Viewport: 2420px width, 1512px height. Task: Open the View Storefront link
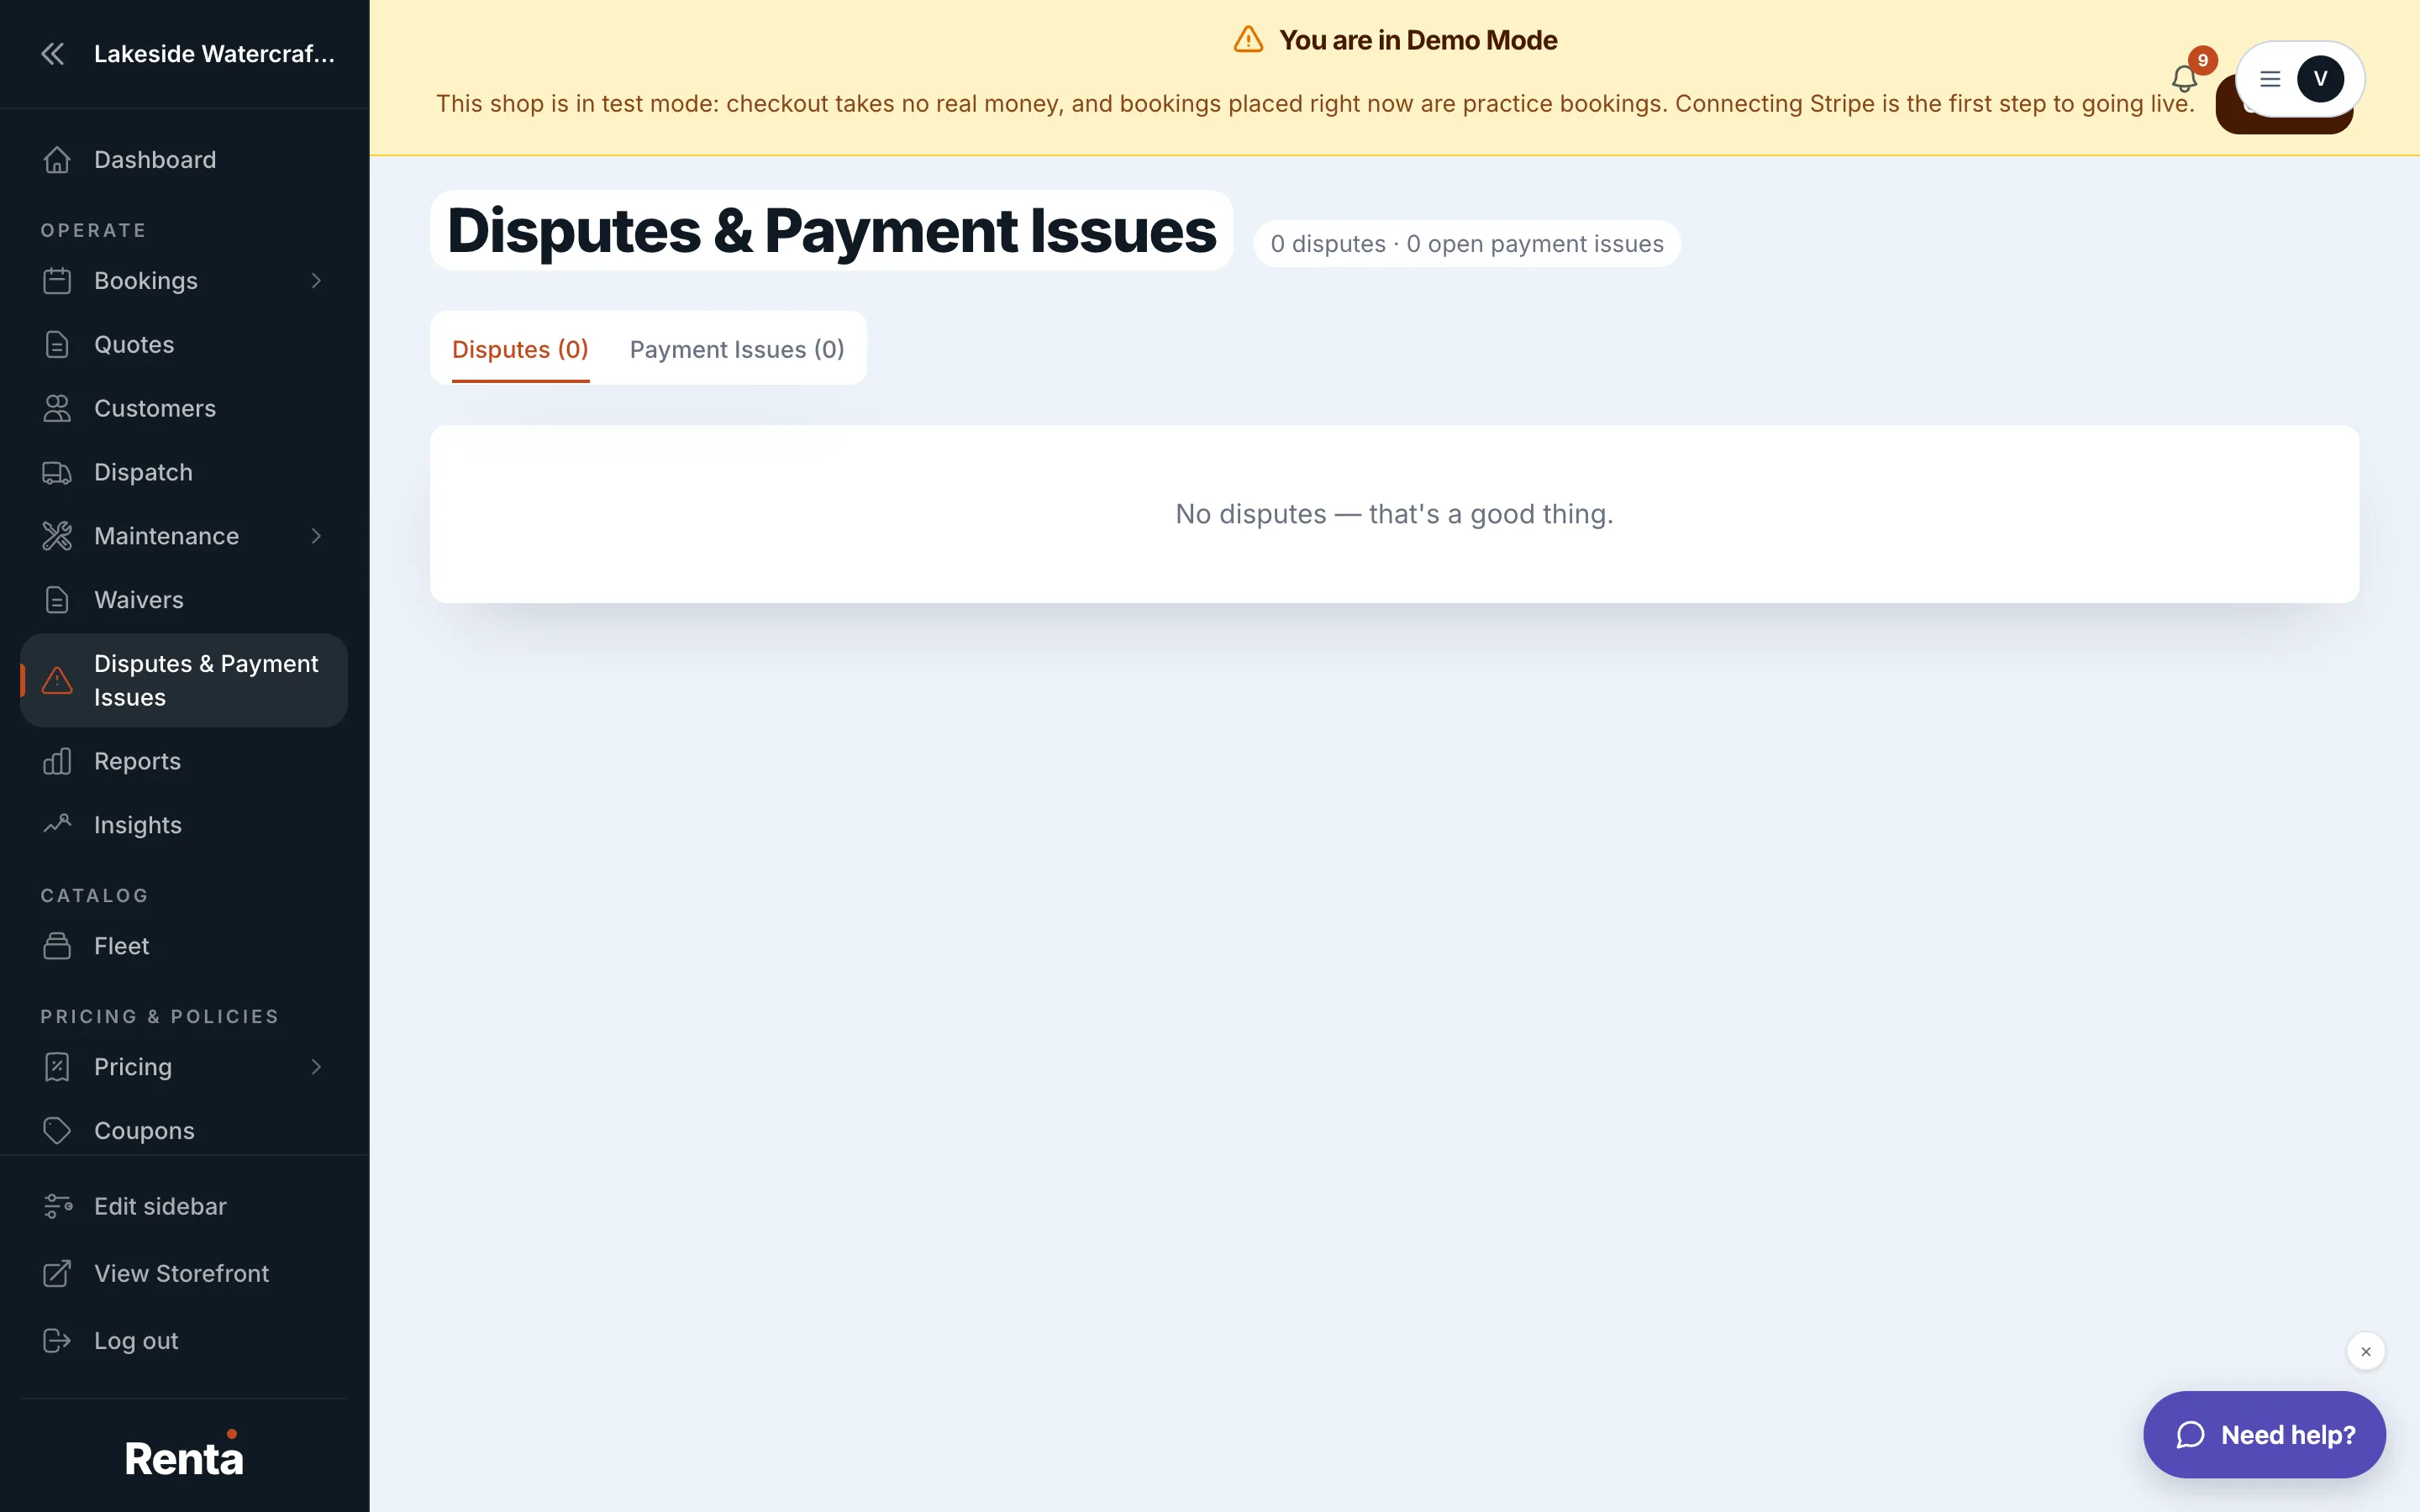point(184,1274)
